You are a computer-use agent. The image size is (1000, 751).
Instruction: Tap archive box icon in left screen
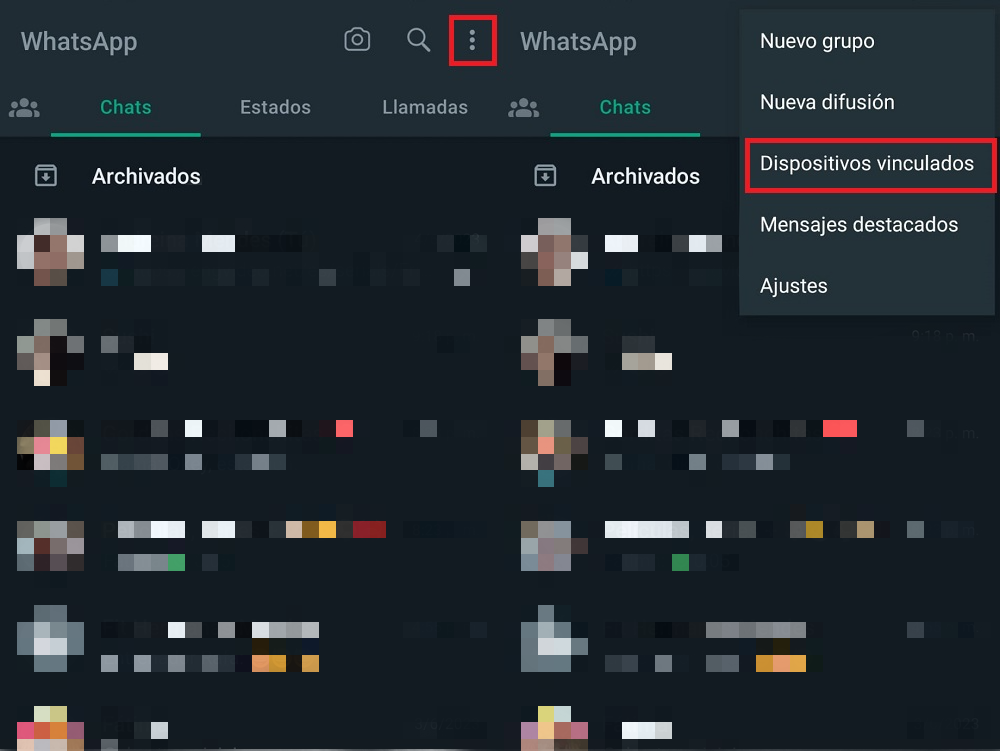(x=46, y=175)
